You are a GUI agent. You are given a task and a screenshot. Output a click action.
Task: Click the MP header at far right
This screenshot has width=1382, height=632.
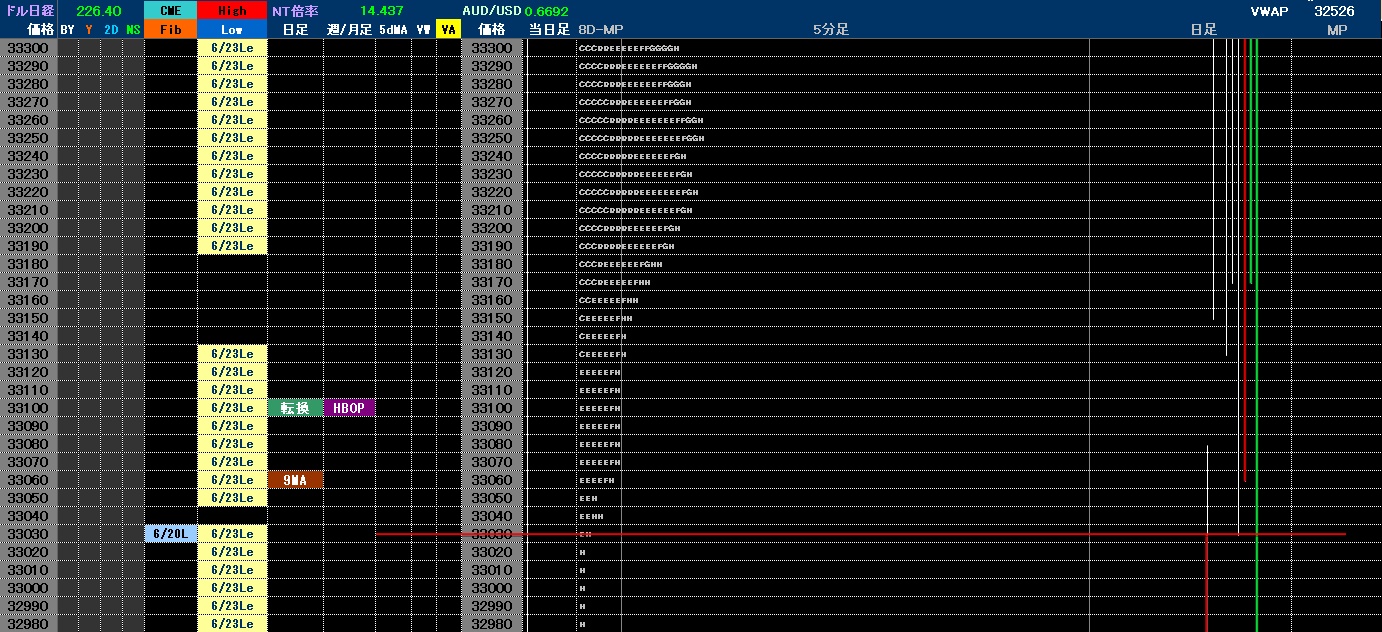point(1337,29)
